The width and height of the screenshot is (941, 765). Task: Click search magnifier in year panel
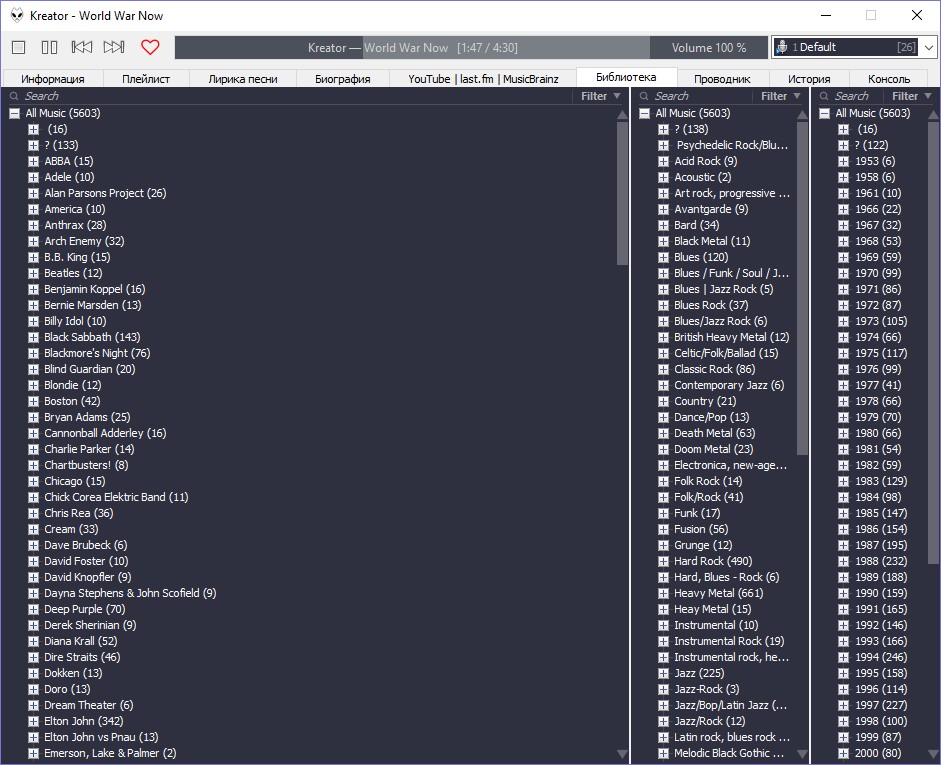coord(824,96)
